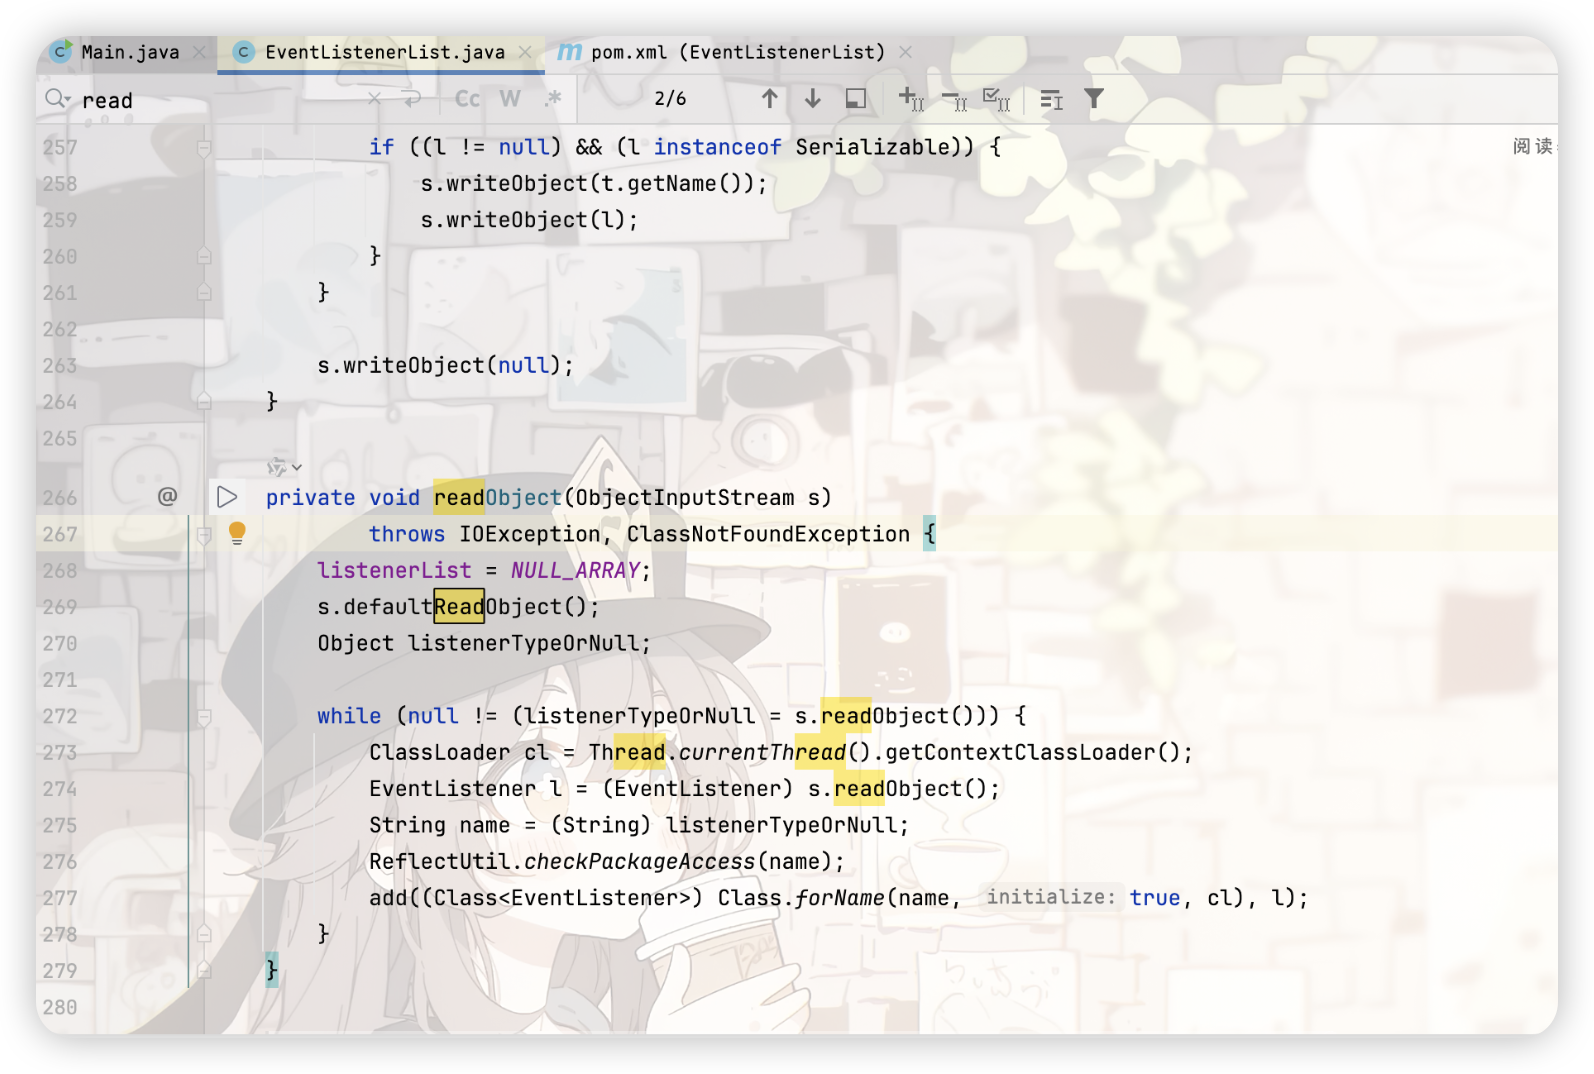The image size is (1594, 1074).
Task: Collapse the fold marker at line 257
Action: [204, 148]
